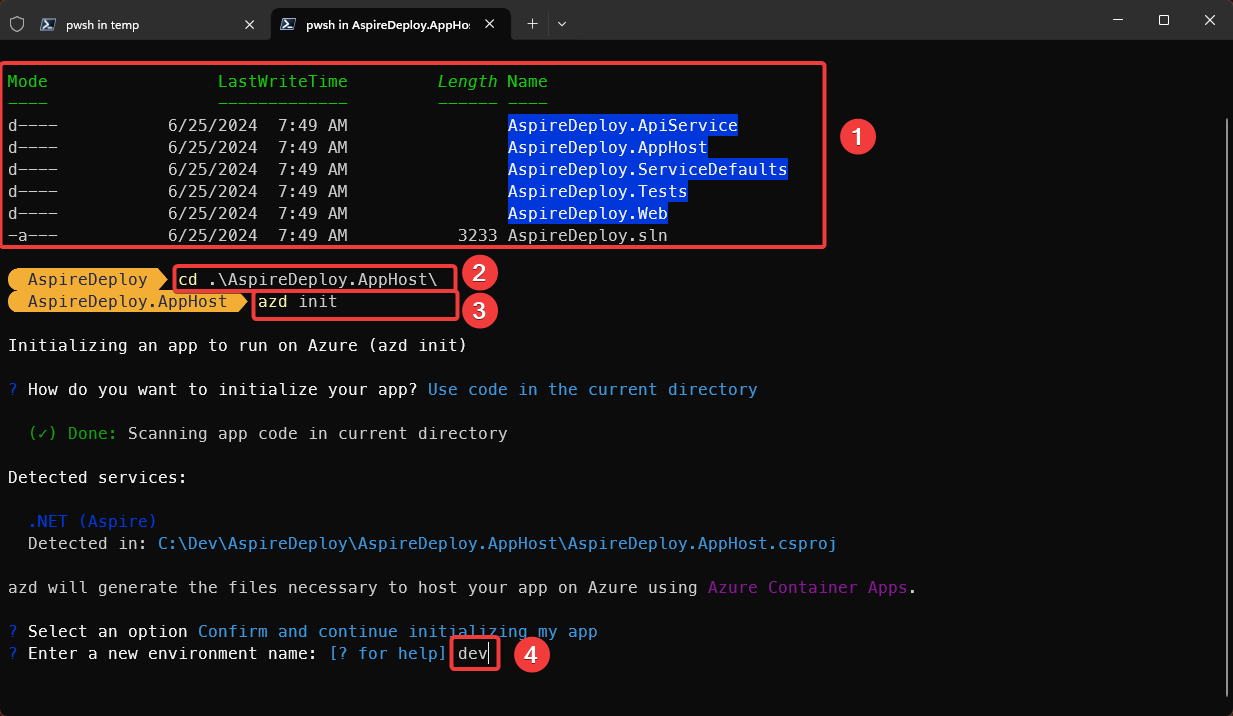Click the 'AspireDeploy.AppHost' prompt segment before azd init
The width and height of the screenshot is (1233, 716).
pos(127,301)
